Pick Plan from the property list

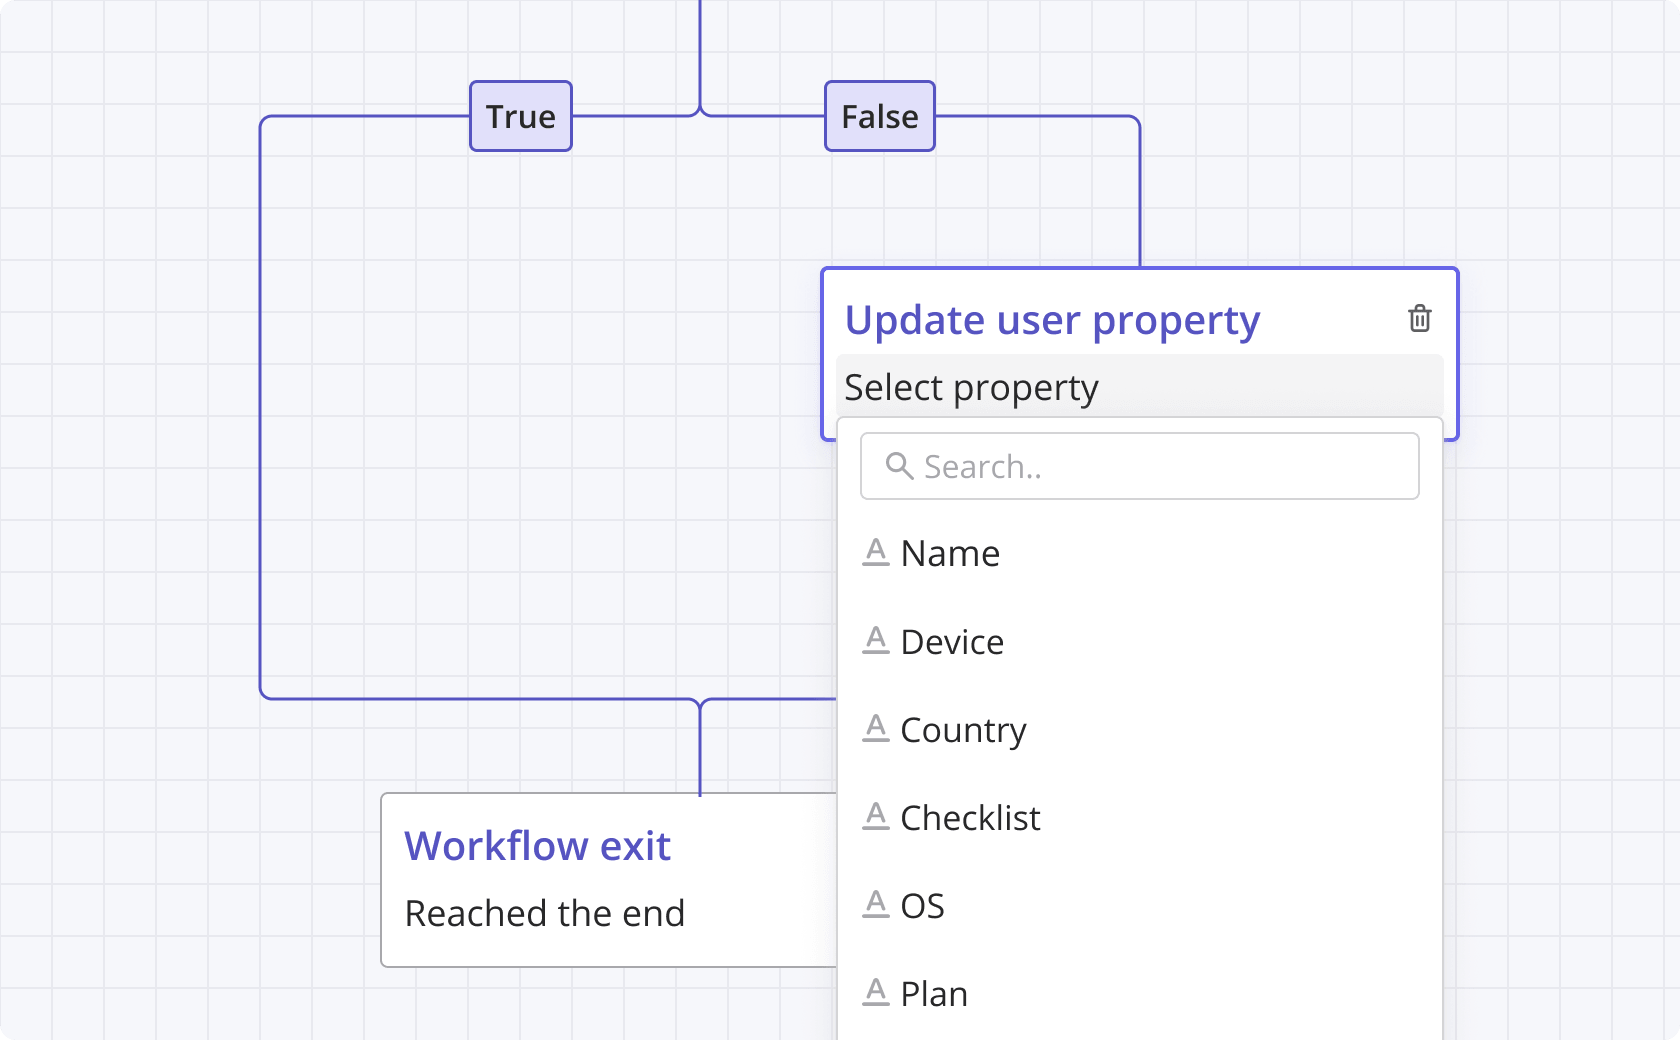tap(934, 994)
